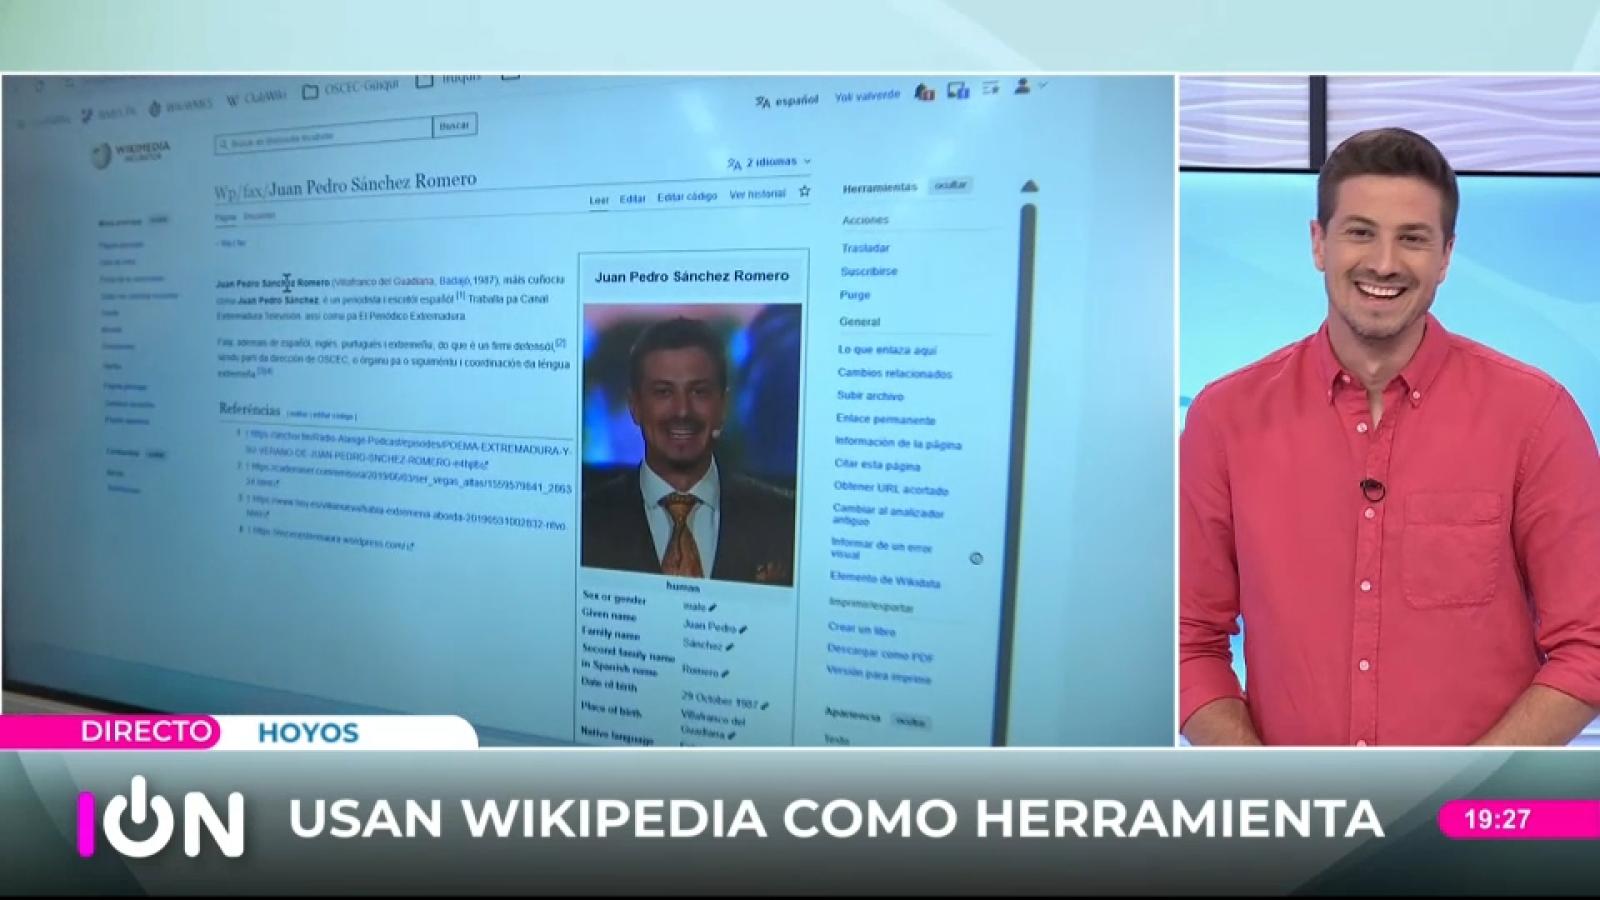The height and width of the screenshot is (900, 1600).
Task: Click Obtener URL acortado link
Action: coord(891,489)
